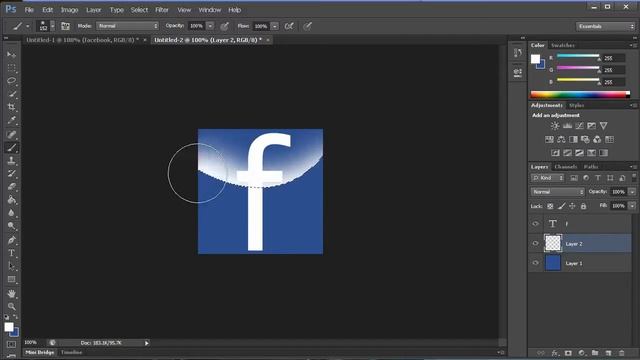
Task: Select the Spot Healing Brush tool
Action: pos(11,134)
